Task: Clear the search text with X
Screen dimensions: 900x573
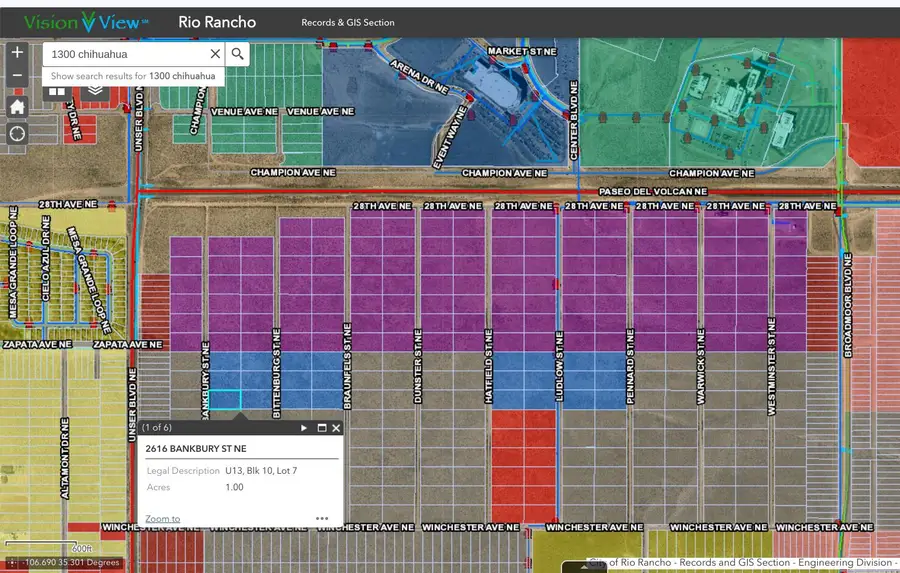Action: coord(215,54)
